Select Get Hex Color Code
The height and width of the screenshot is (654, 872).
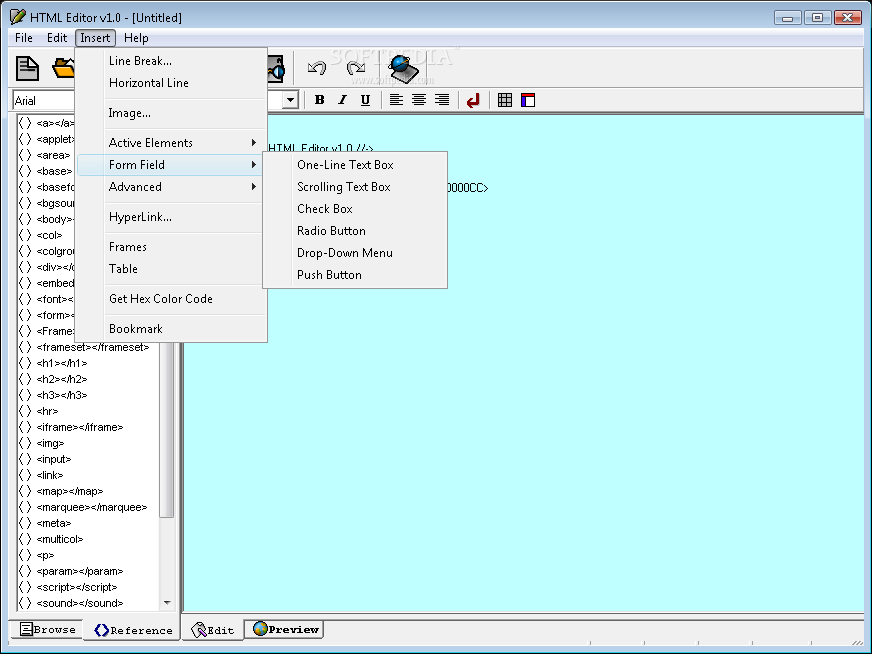(x=171, y=299)
